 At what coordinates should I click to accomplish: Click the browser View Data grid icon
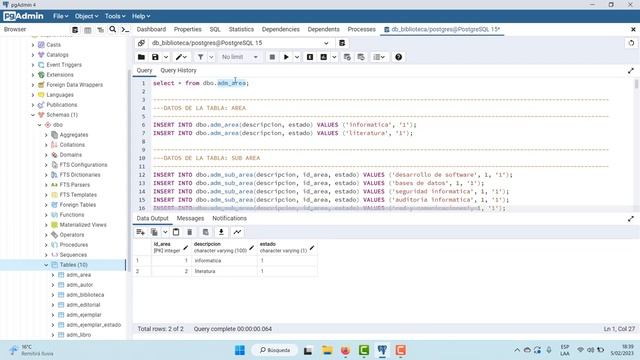point(88,30)
